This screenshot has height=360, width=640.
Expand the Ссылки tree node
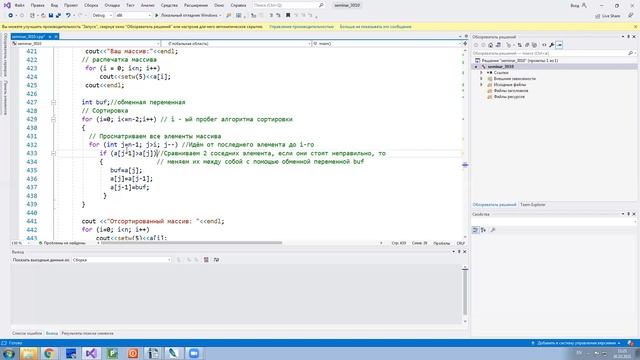click(482, 73)
